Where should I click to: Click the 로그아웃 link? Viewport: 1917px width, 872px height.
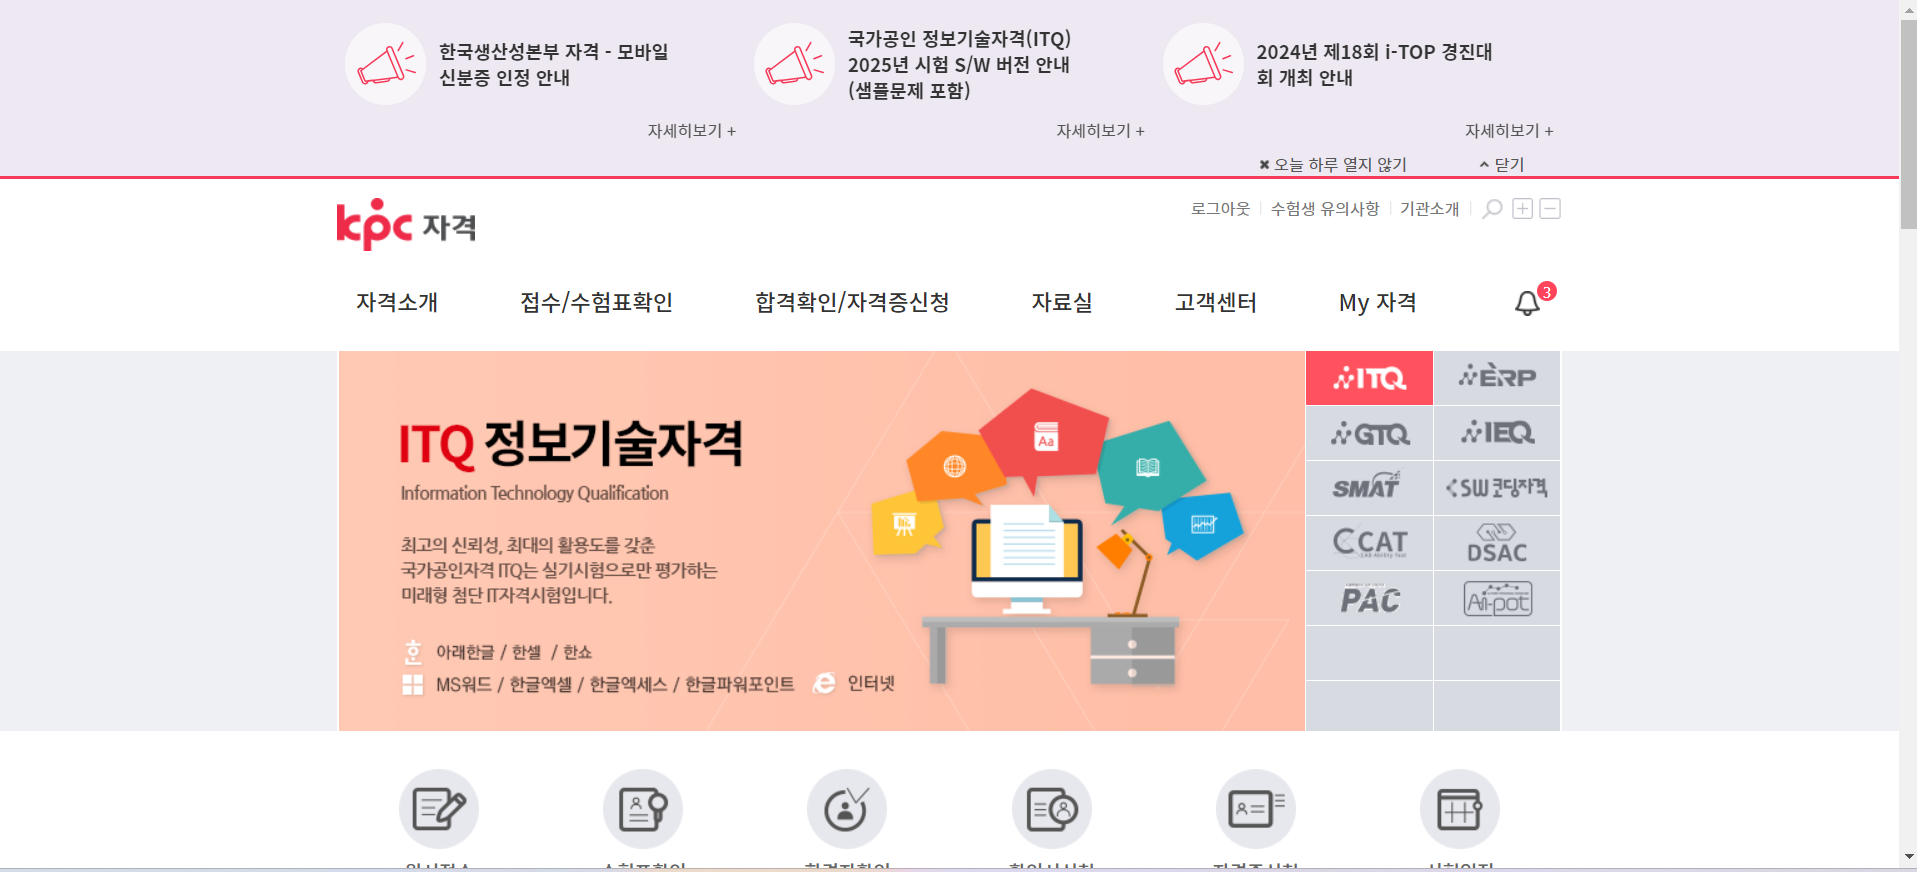pyautogui.click(x=1220, y=209)
